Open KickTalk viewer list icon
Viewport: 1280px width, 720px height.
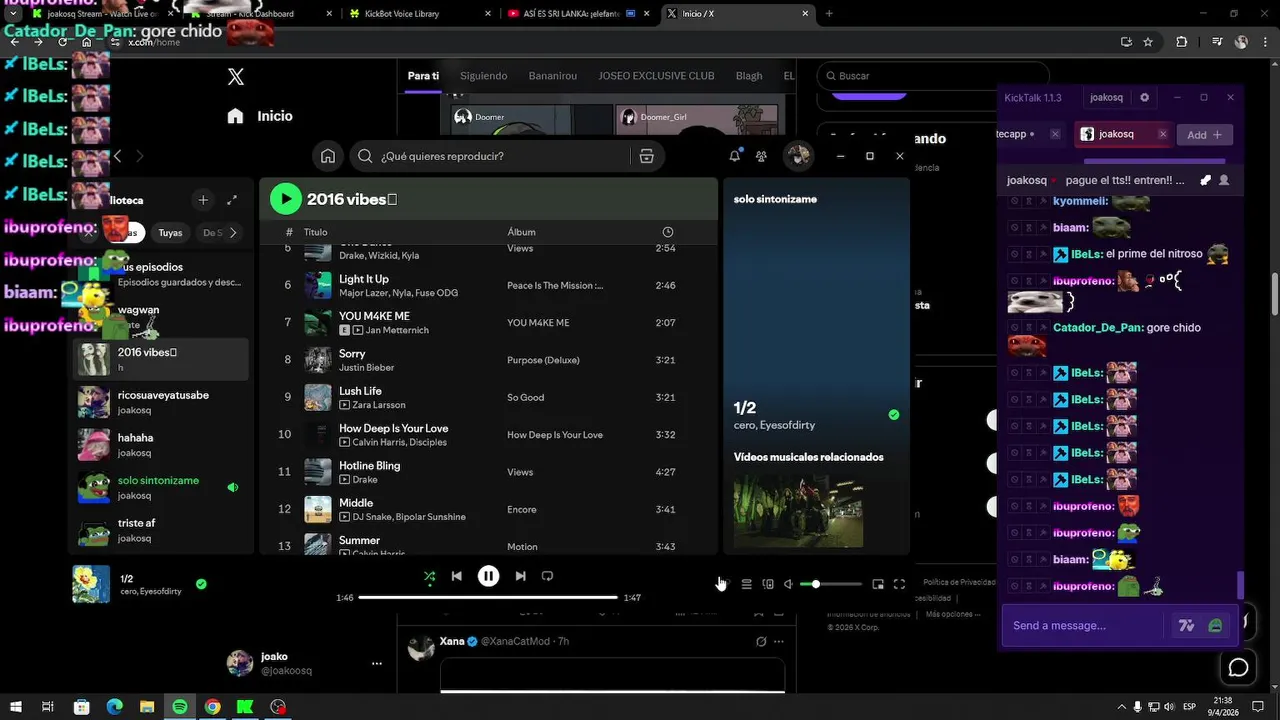1224,180
